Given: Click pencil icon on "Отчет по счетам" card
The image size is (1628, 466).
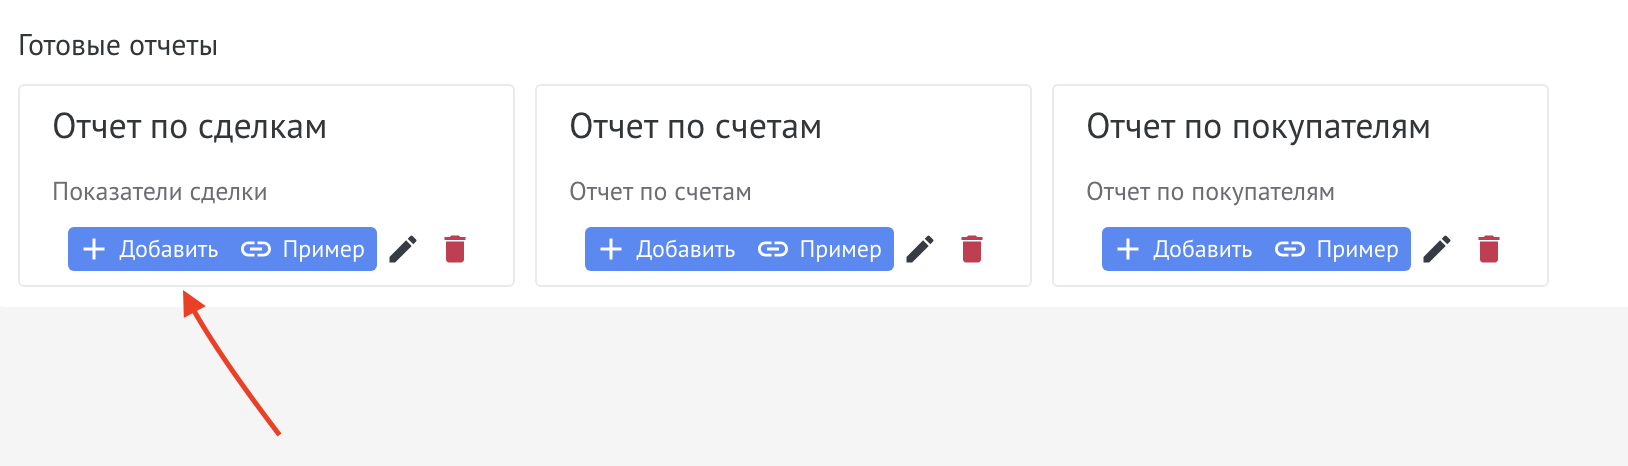Looking at the screenshot, I should tap(920, 249).
